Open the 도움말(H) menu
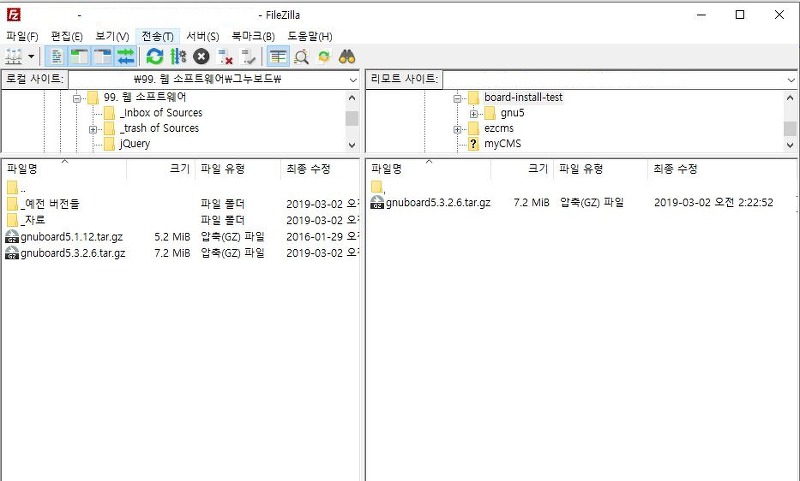800x481 pixels. coord(310,36)
